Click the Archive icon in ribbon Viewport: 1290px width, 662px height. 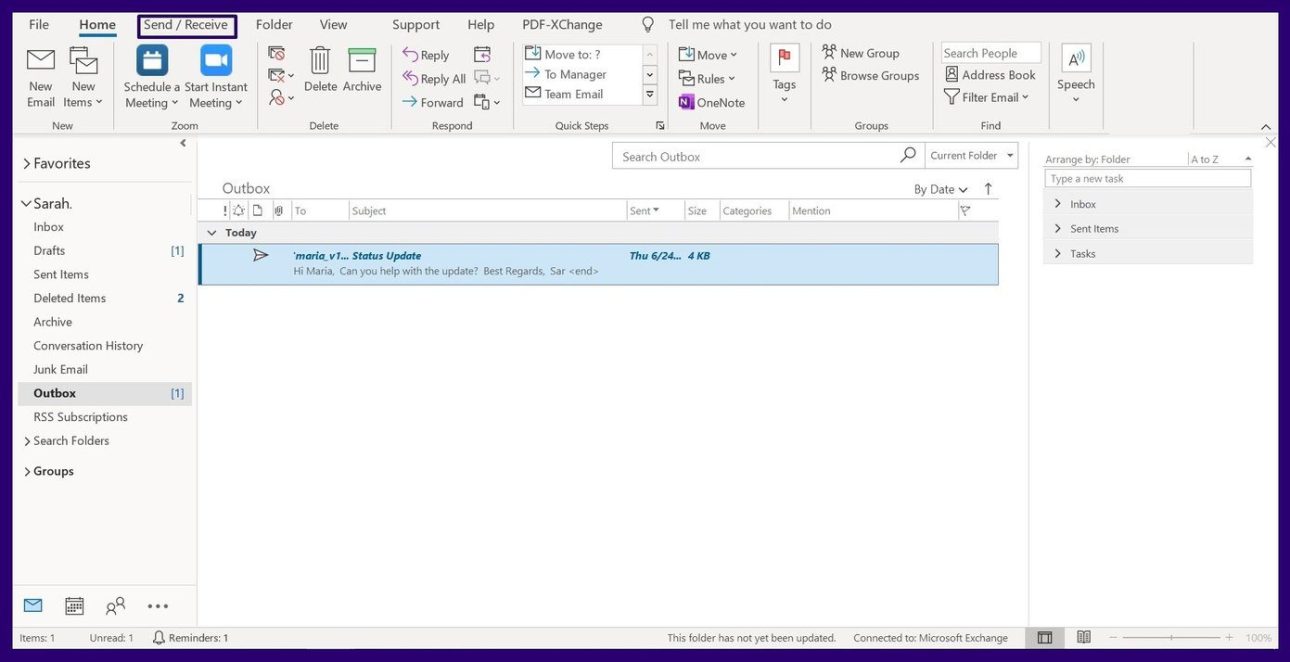(362, 62)
